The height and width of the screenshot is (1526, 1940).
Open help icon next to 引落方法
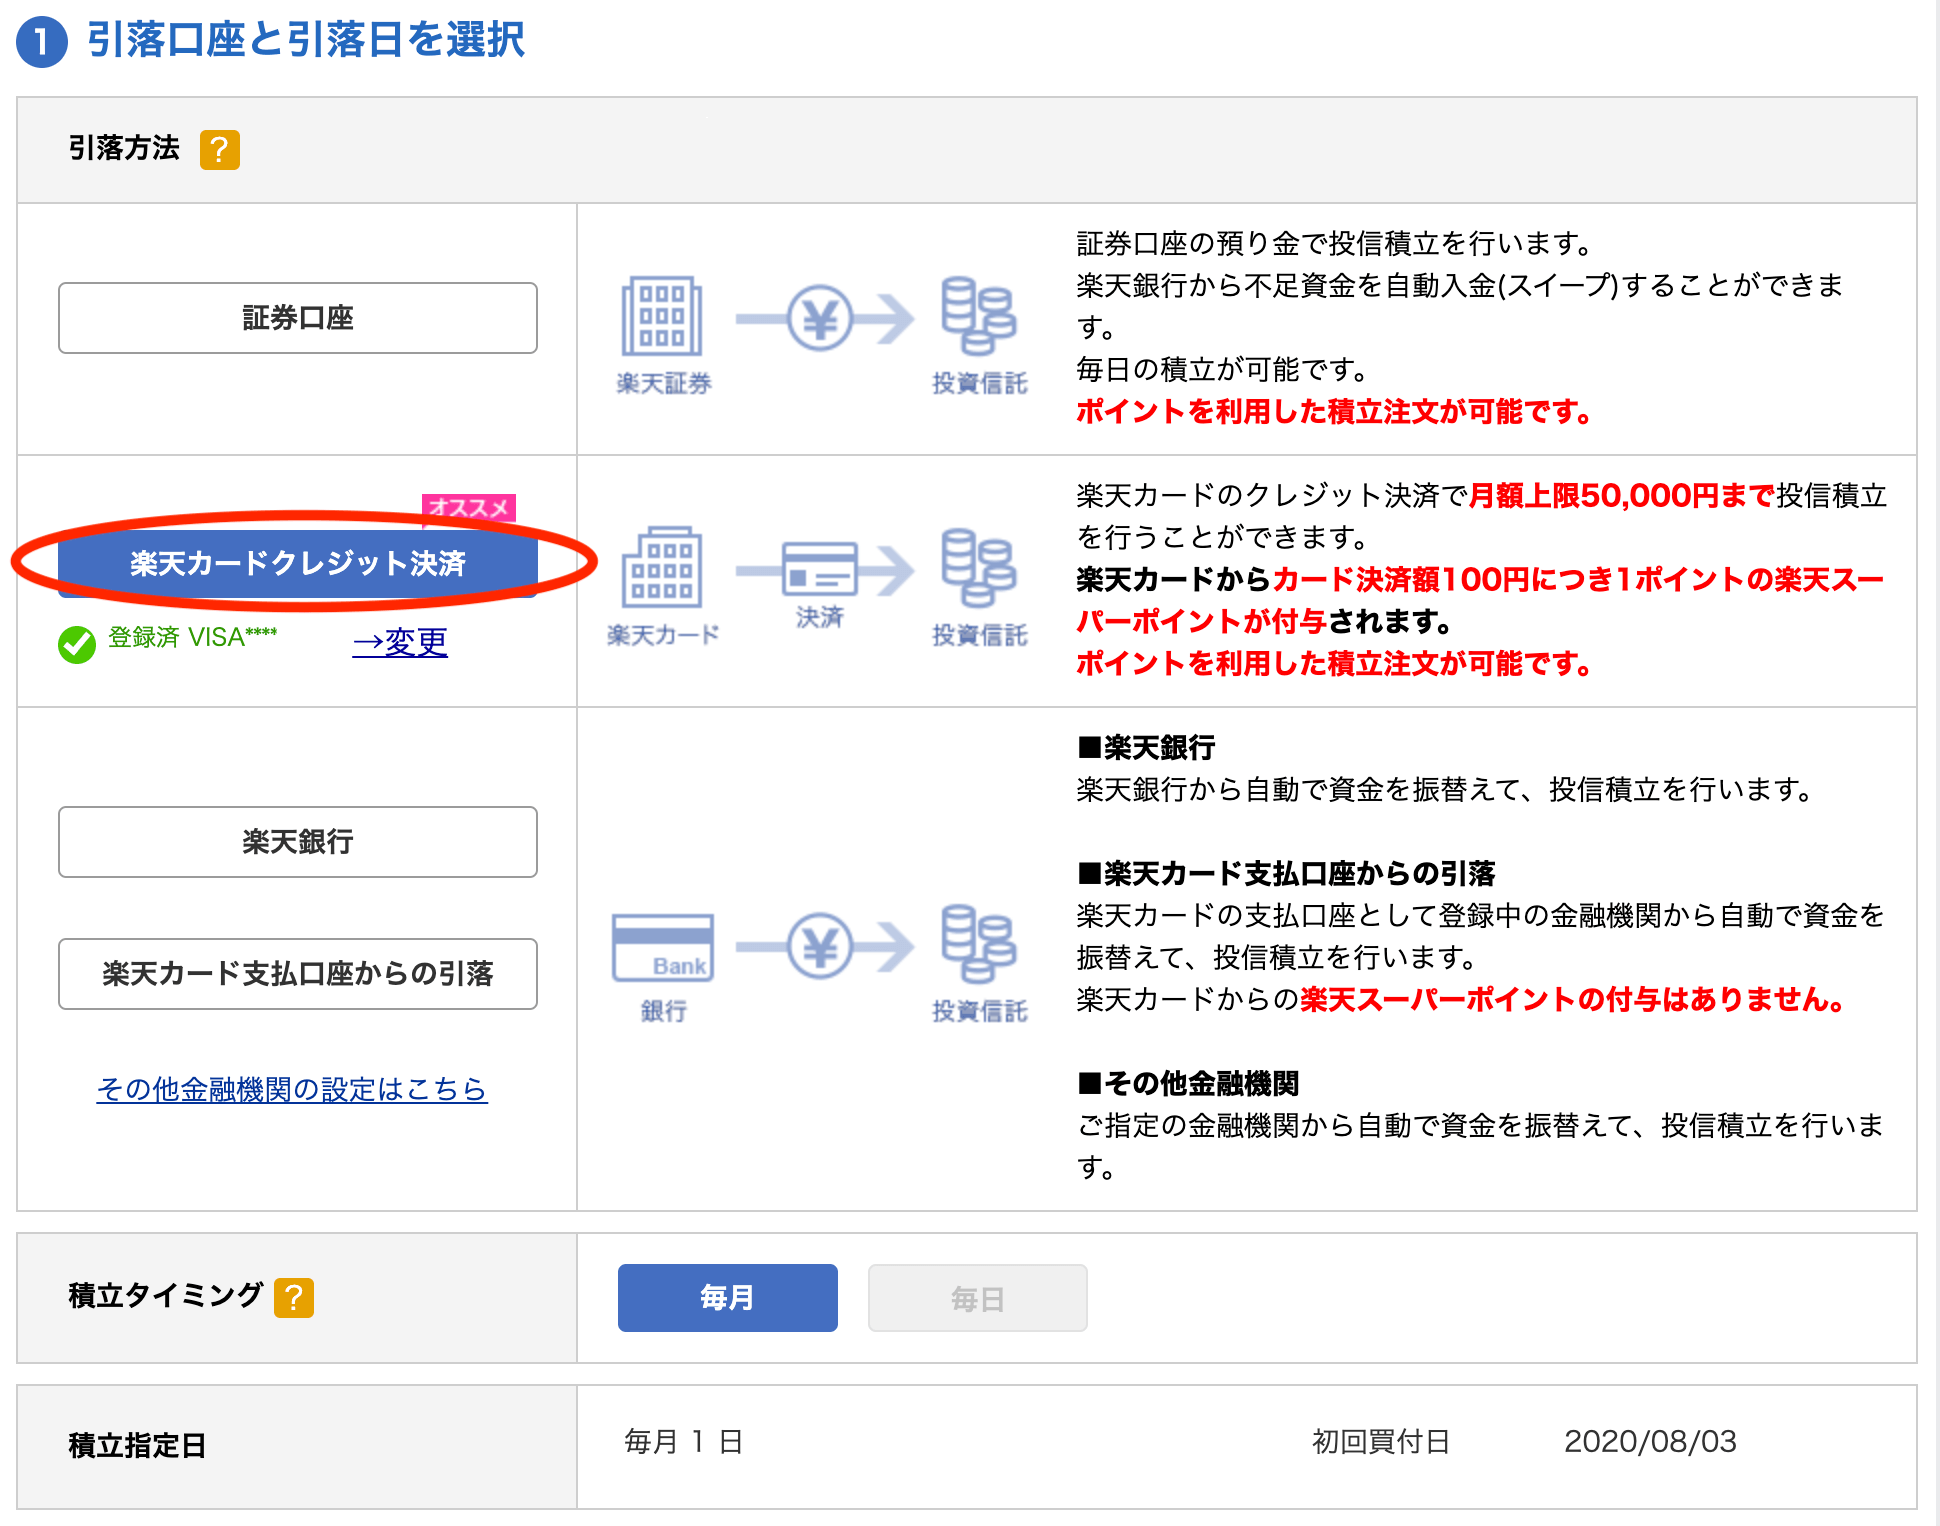pyautogui.click(x=219, y=150)
